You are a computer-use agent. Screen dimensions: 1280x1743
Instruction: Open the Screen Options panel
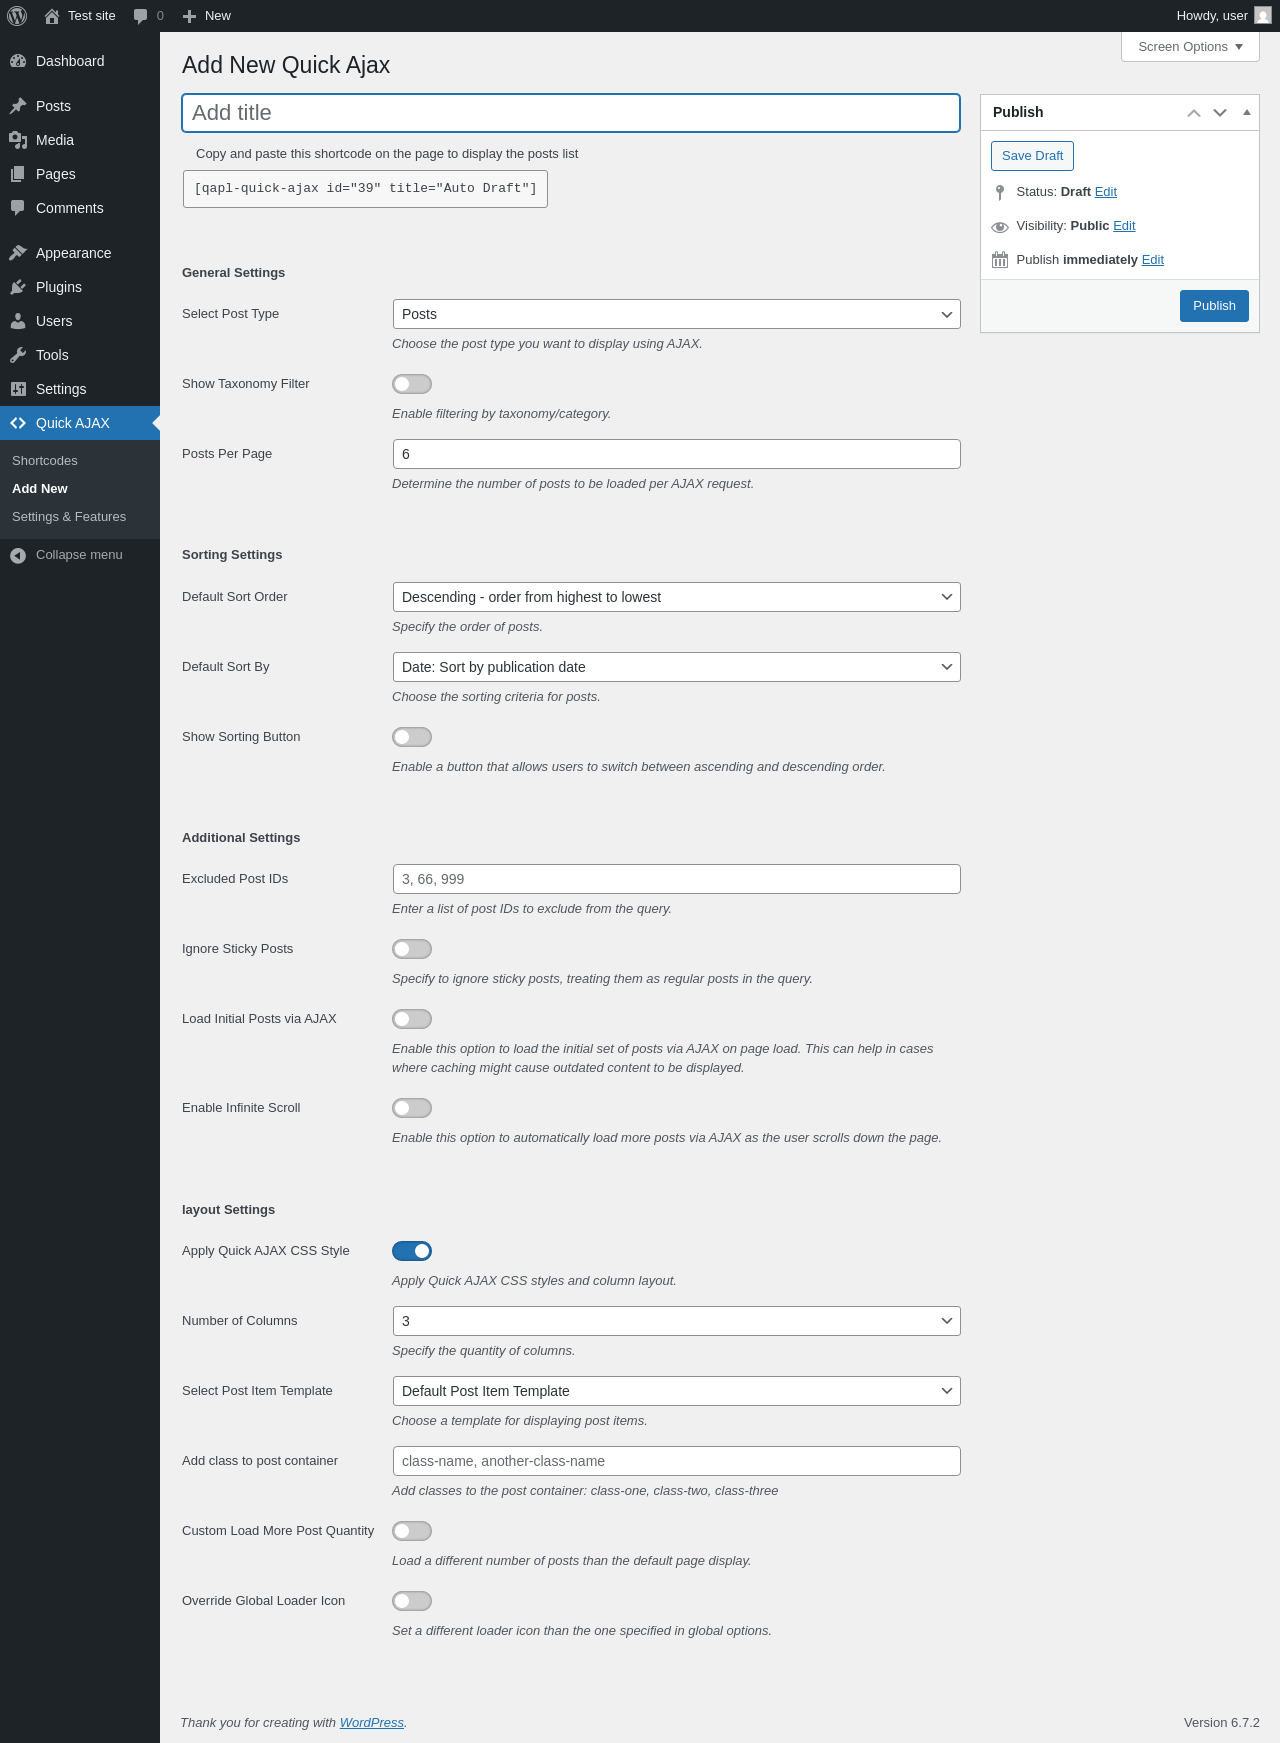point(1190,47)
